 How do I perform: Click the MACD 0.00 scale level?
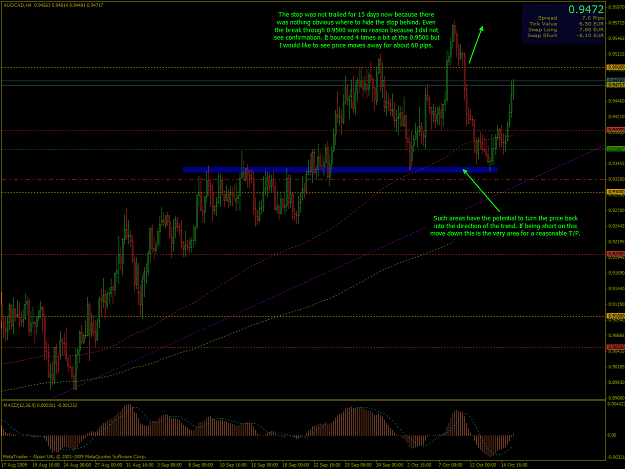(612, 435)
